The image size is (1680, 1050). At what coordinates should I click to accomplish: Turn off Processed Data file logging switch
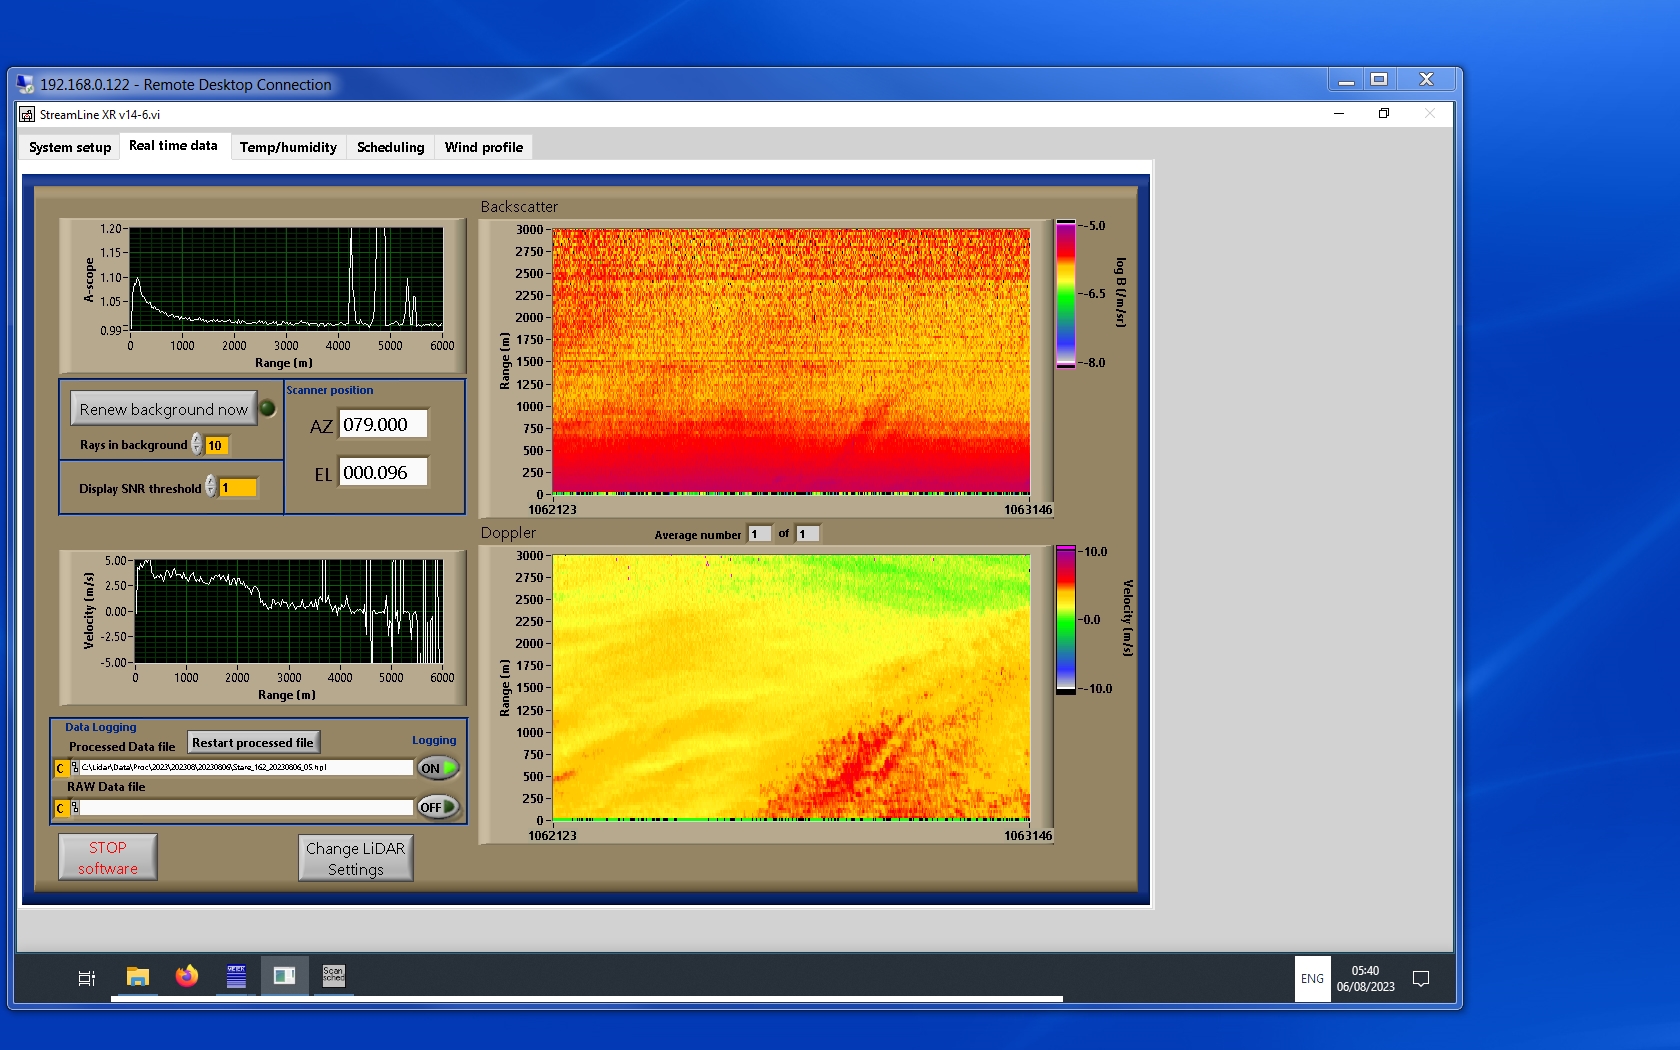pyautogui.click(x=438, y=768)
